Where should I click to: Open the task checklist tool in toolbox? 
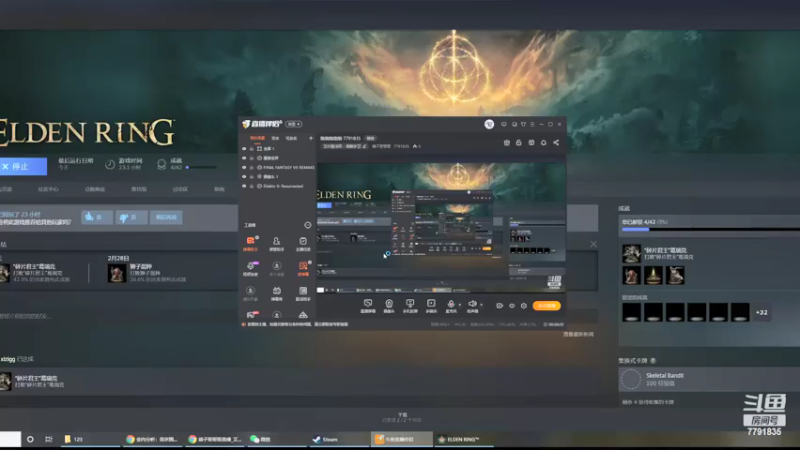303,243
